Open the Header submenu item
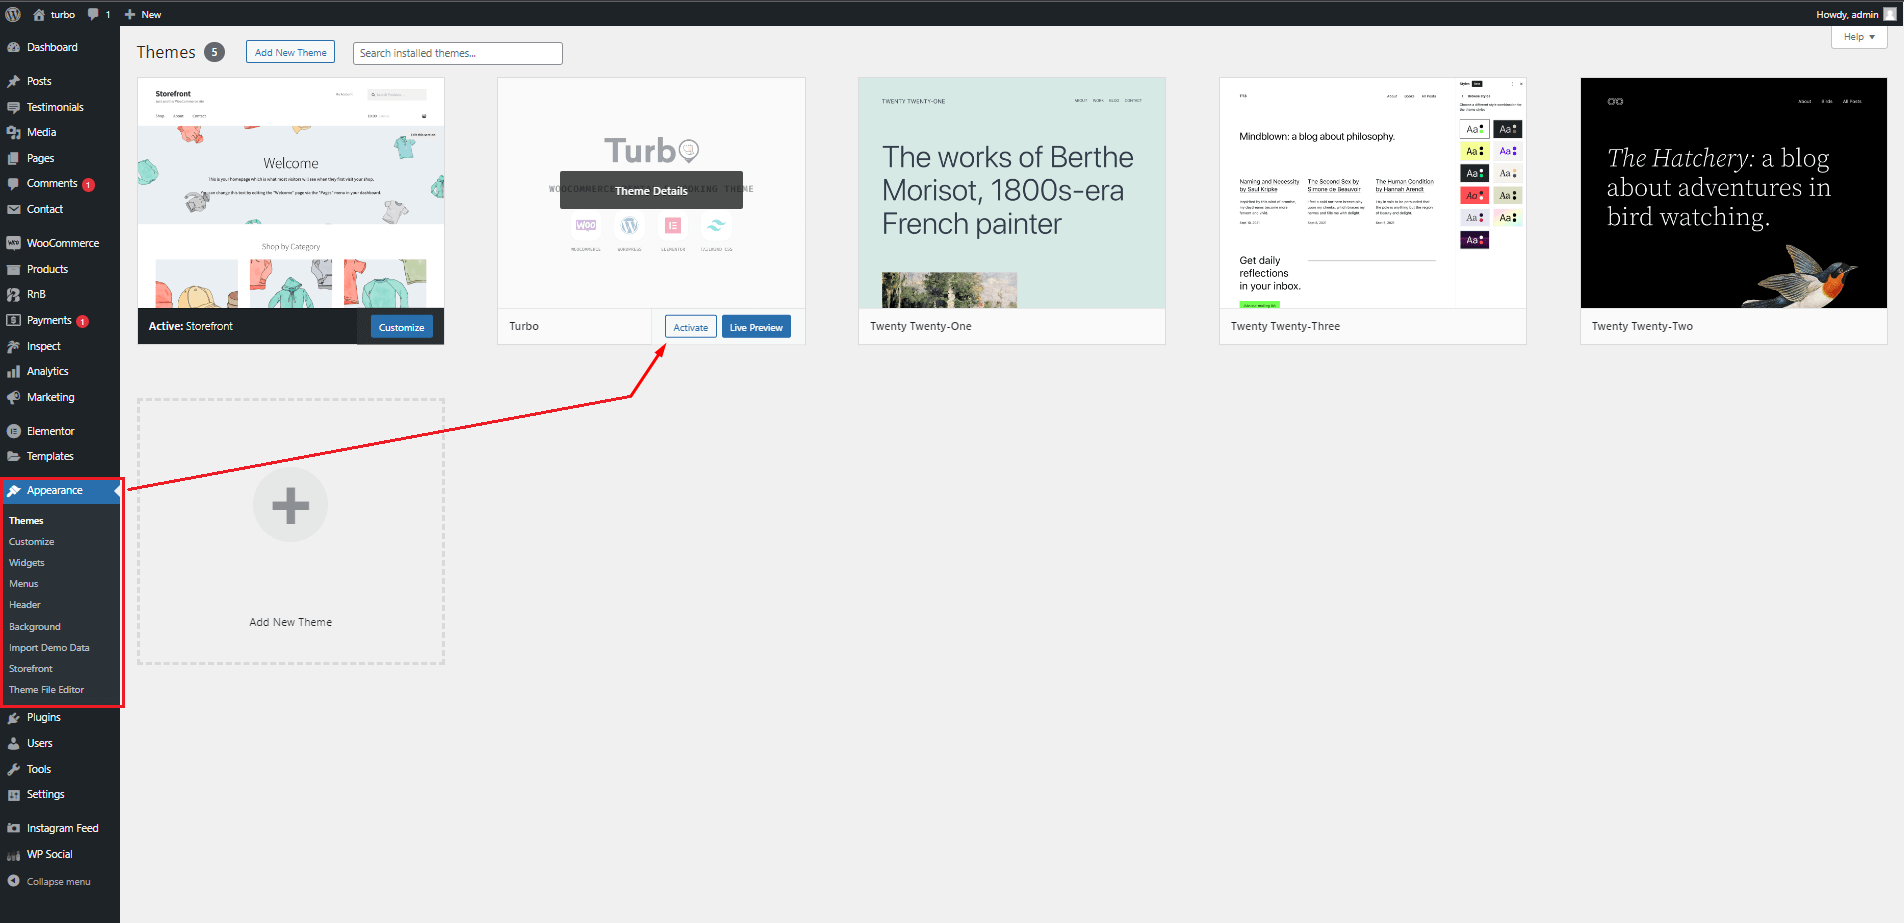The height and width of the screenshot is (923, 1904). [x=25, y=605]
